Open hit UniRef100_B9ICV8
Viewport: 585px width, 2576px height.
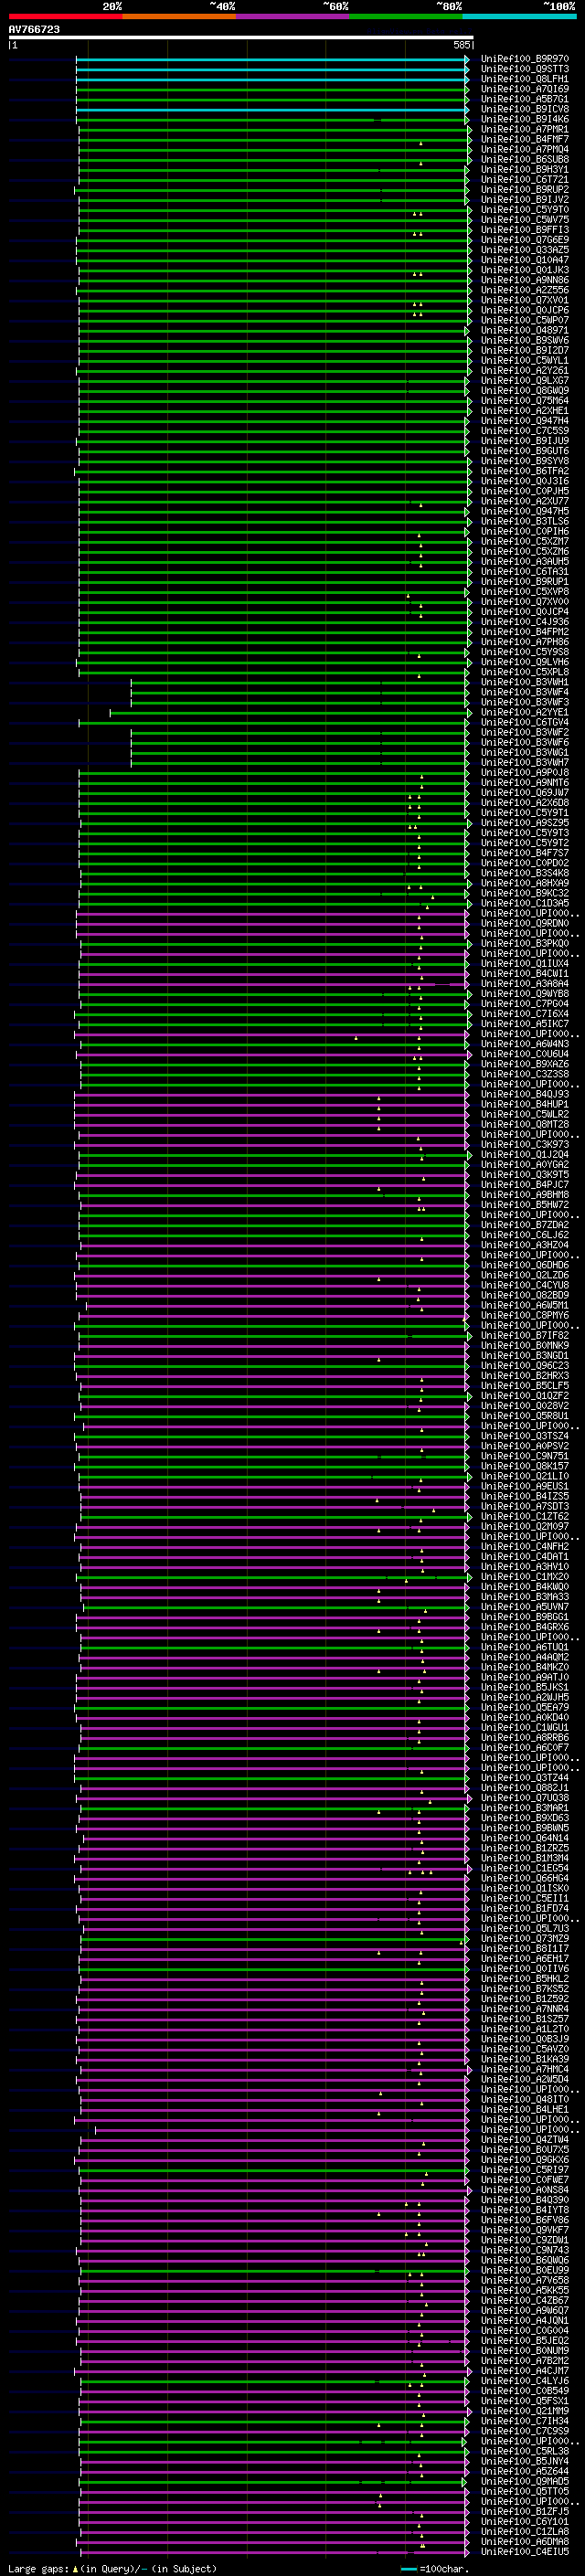pos(524,110)
